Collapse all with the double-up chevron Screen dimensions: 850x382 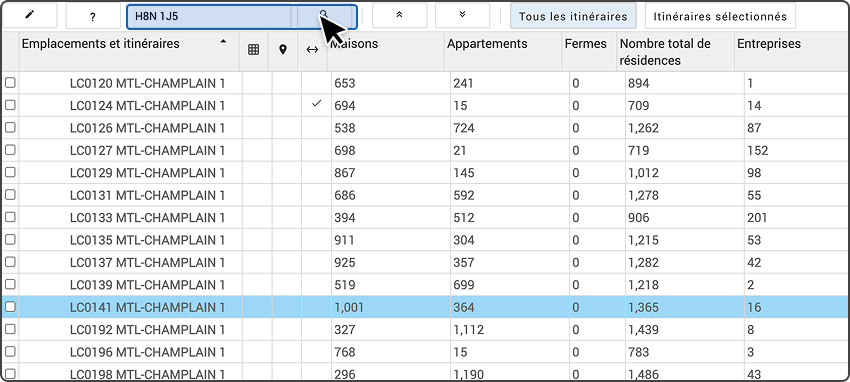tap(400, 16)
